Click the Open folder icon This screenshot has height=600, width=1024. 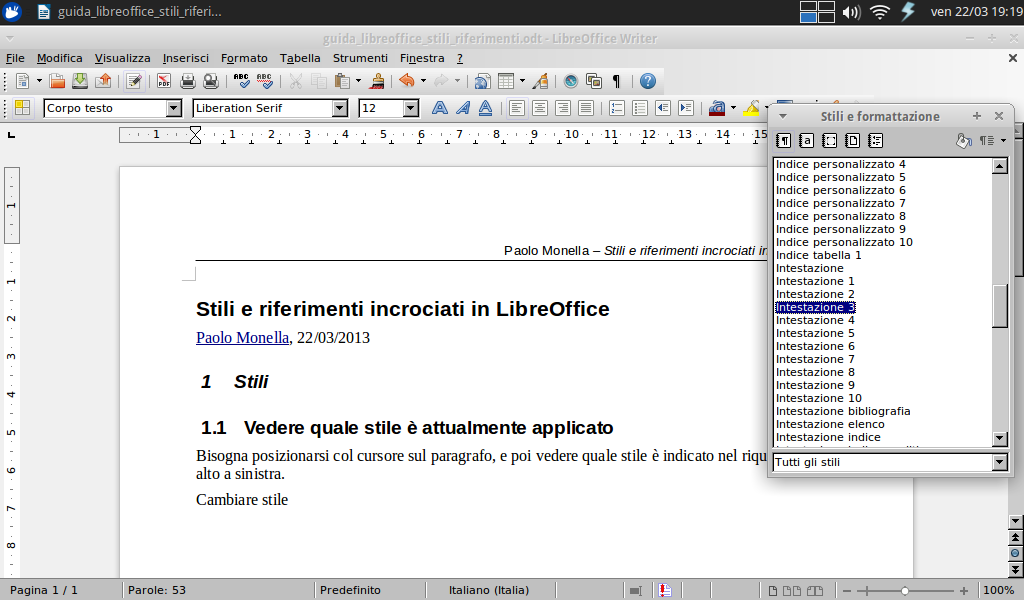pyautogui.click(x=57, y=81)
